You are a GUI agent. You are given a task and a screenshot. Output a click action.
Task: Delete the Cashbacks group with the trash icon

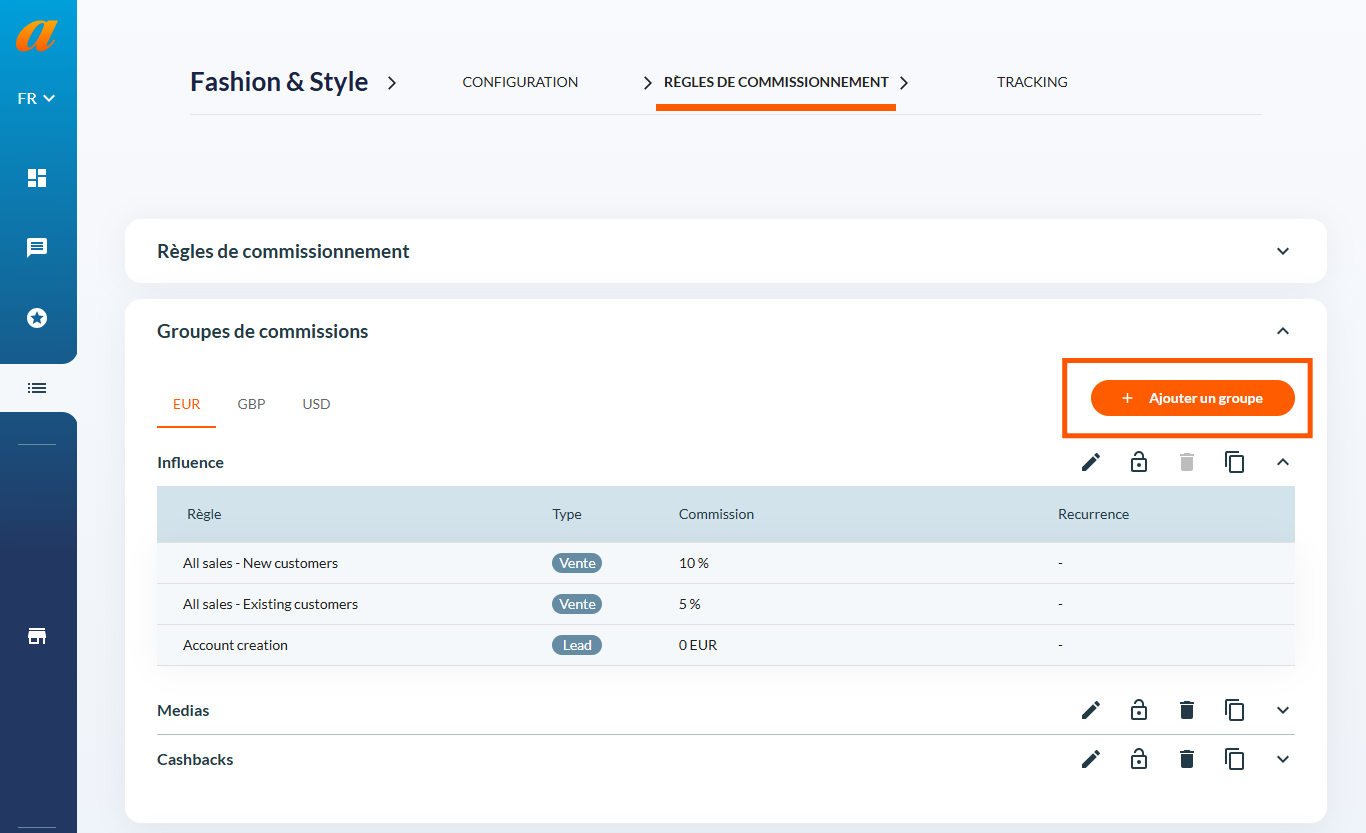(x=1187, y=759)
